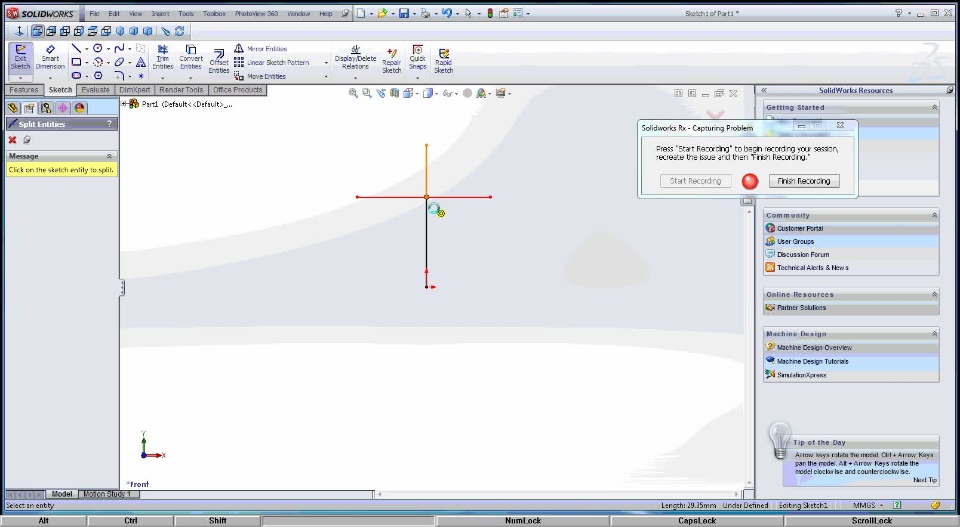
Task: Switch to the Evaluate tab
Action: (96, 90)
